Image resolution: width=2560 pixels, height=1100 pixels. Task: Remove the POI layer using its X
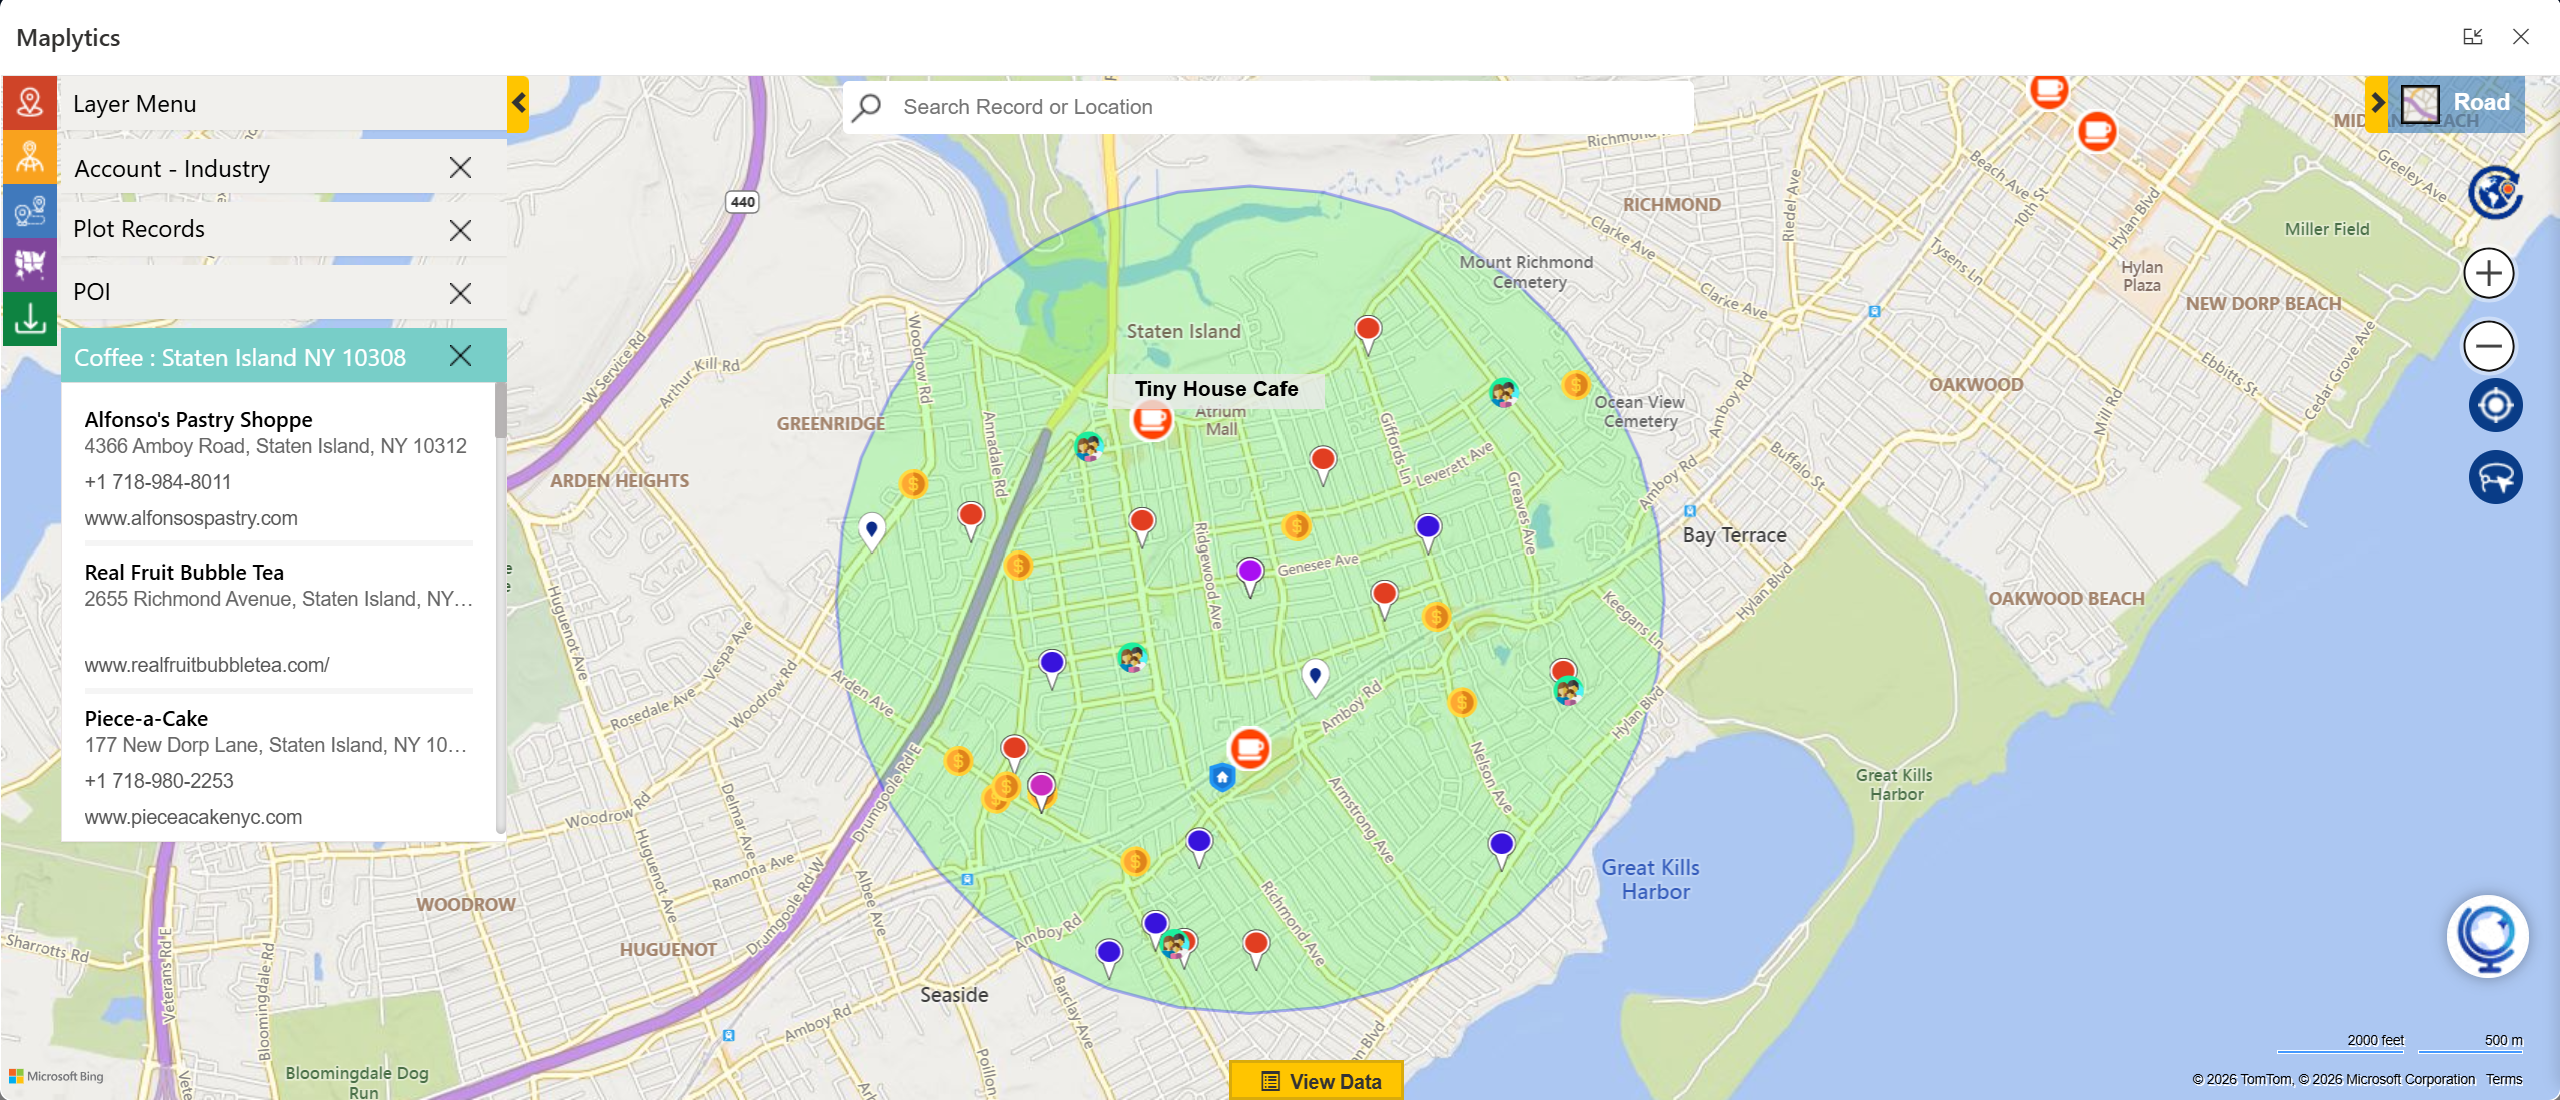[x=460, y=293]
